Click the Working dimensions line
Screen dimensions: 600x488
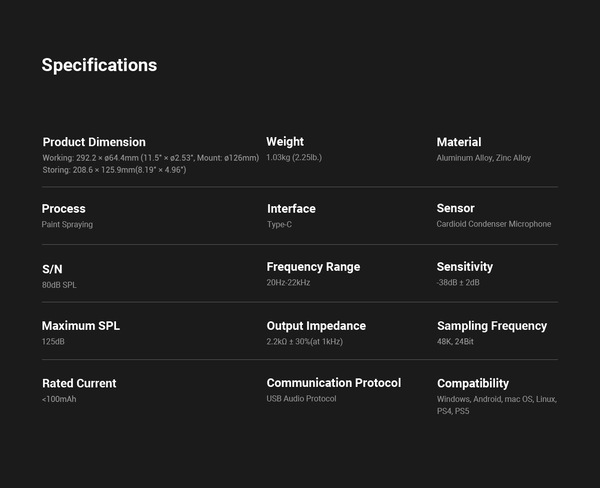(150, 158)
